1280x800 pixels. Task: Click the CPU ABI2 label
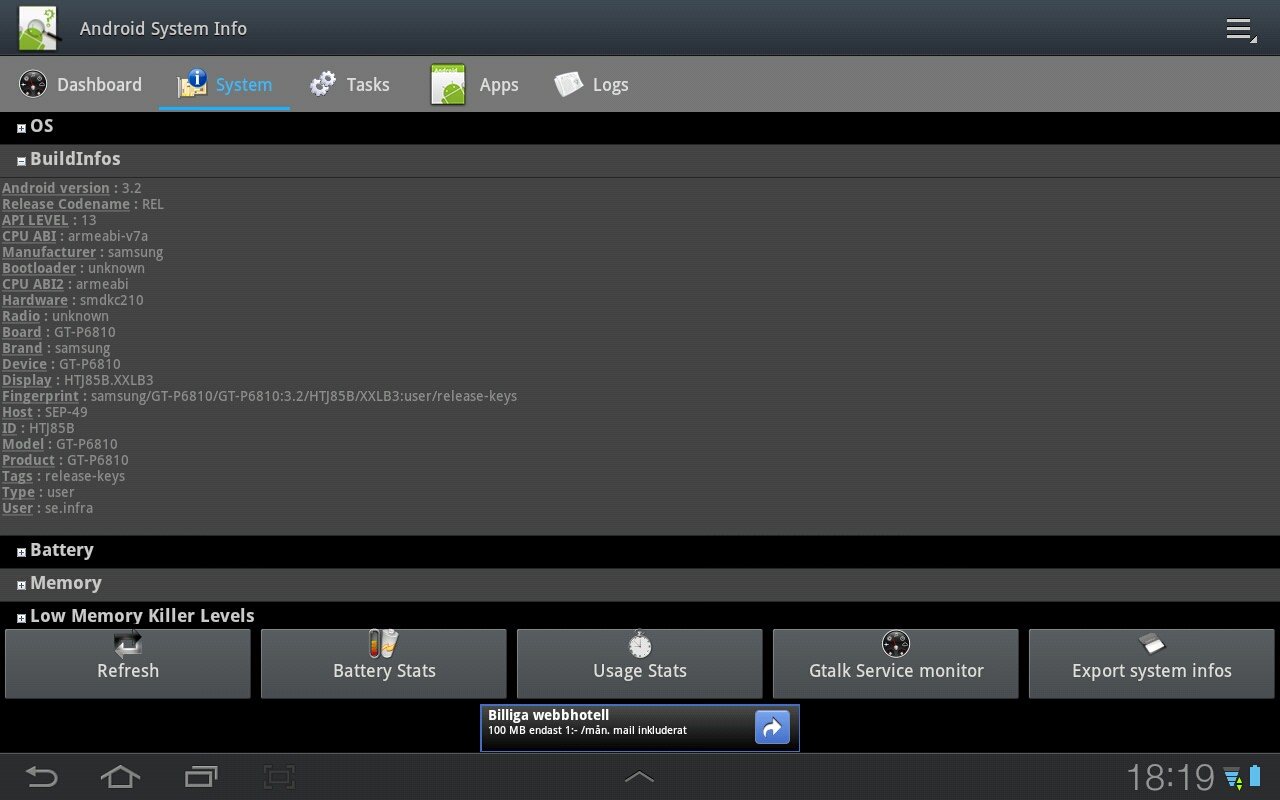(x=33, y=284)
